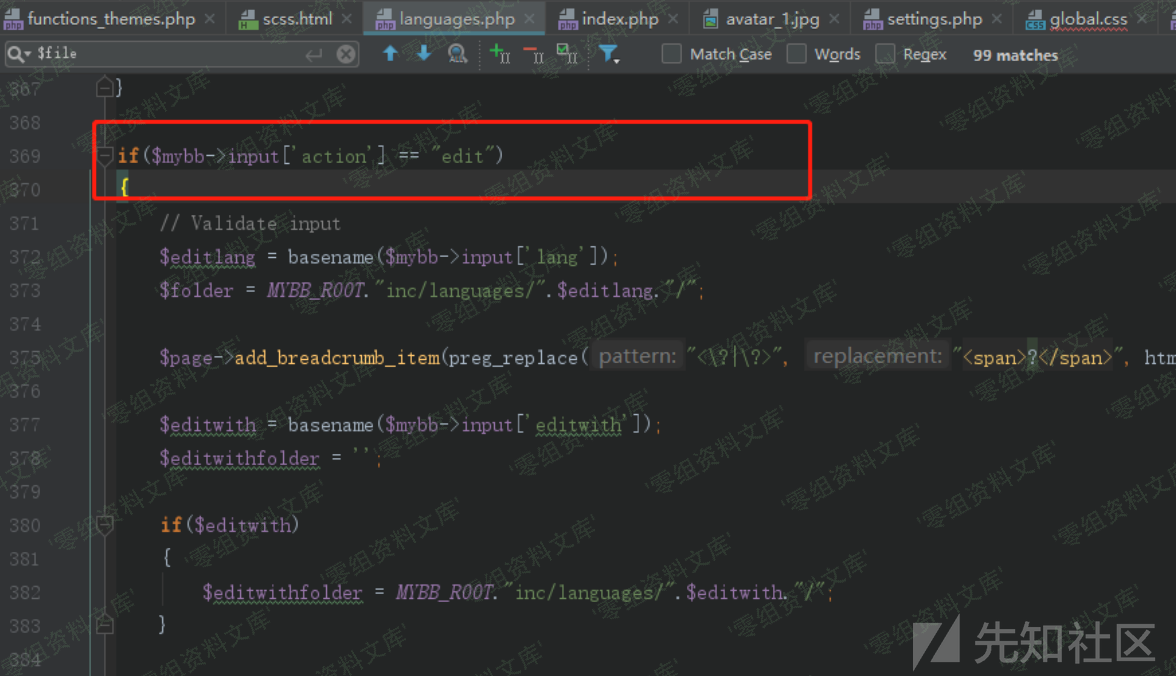Enable the Regex checkbox
Image resolution: width=1176 pixels, height=676 pixels.
click(885, 54)
